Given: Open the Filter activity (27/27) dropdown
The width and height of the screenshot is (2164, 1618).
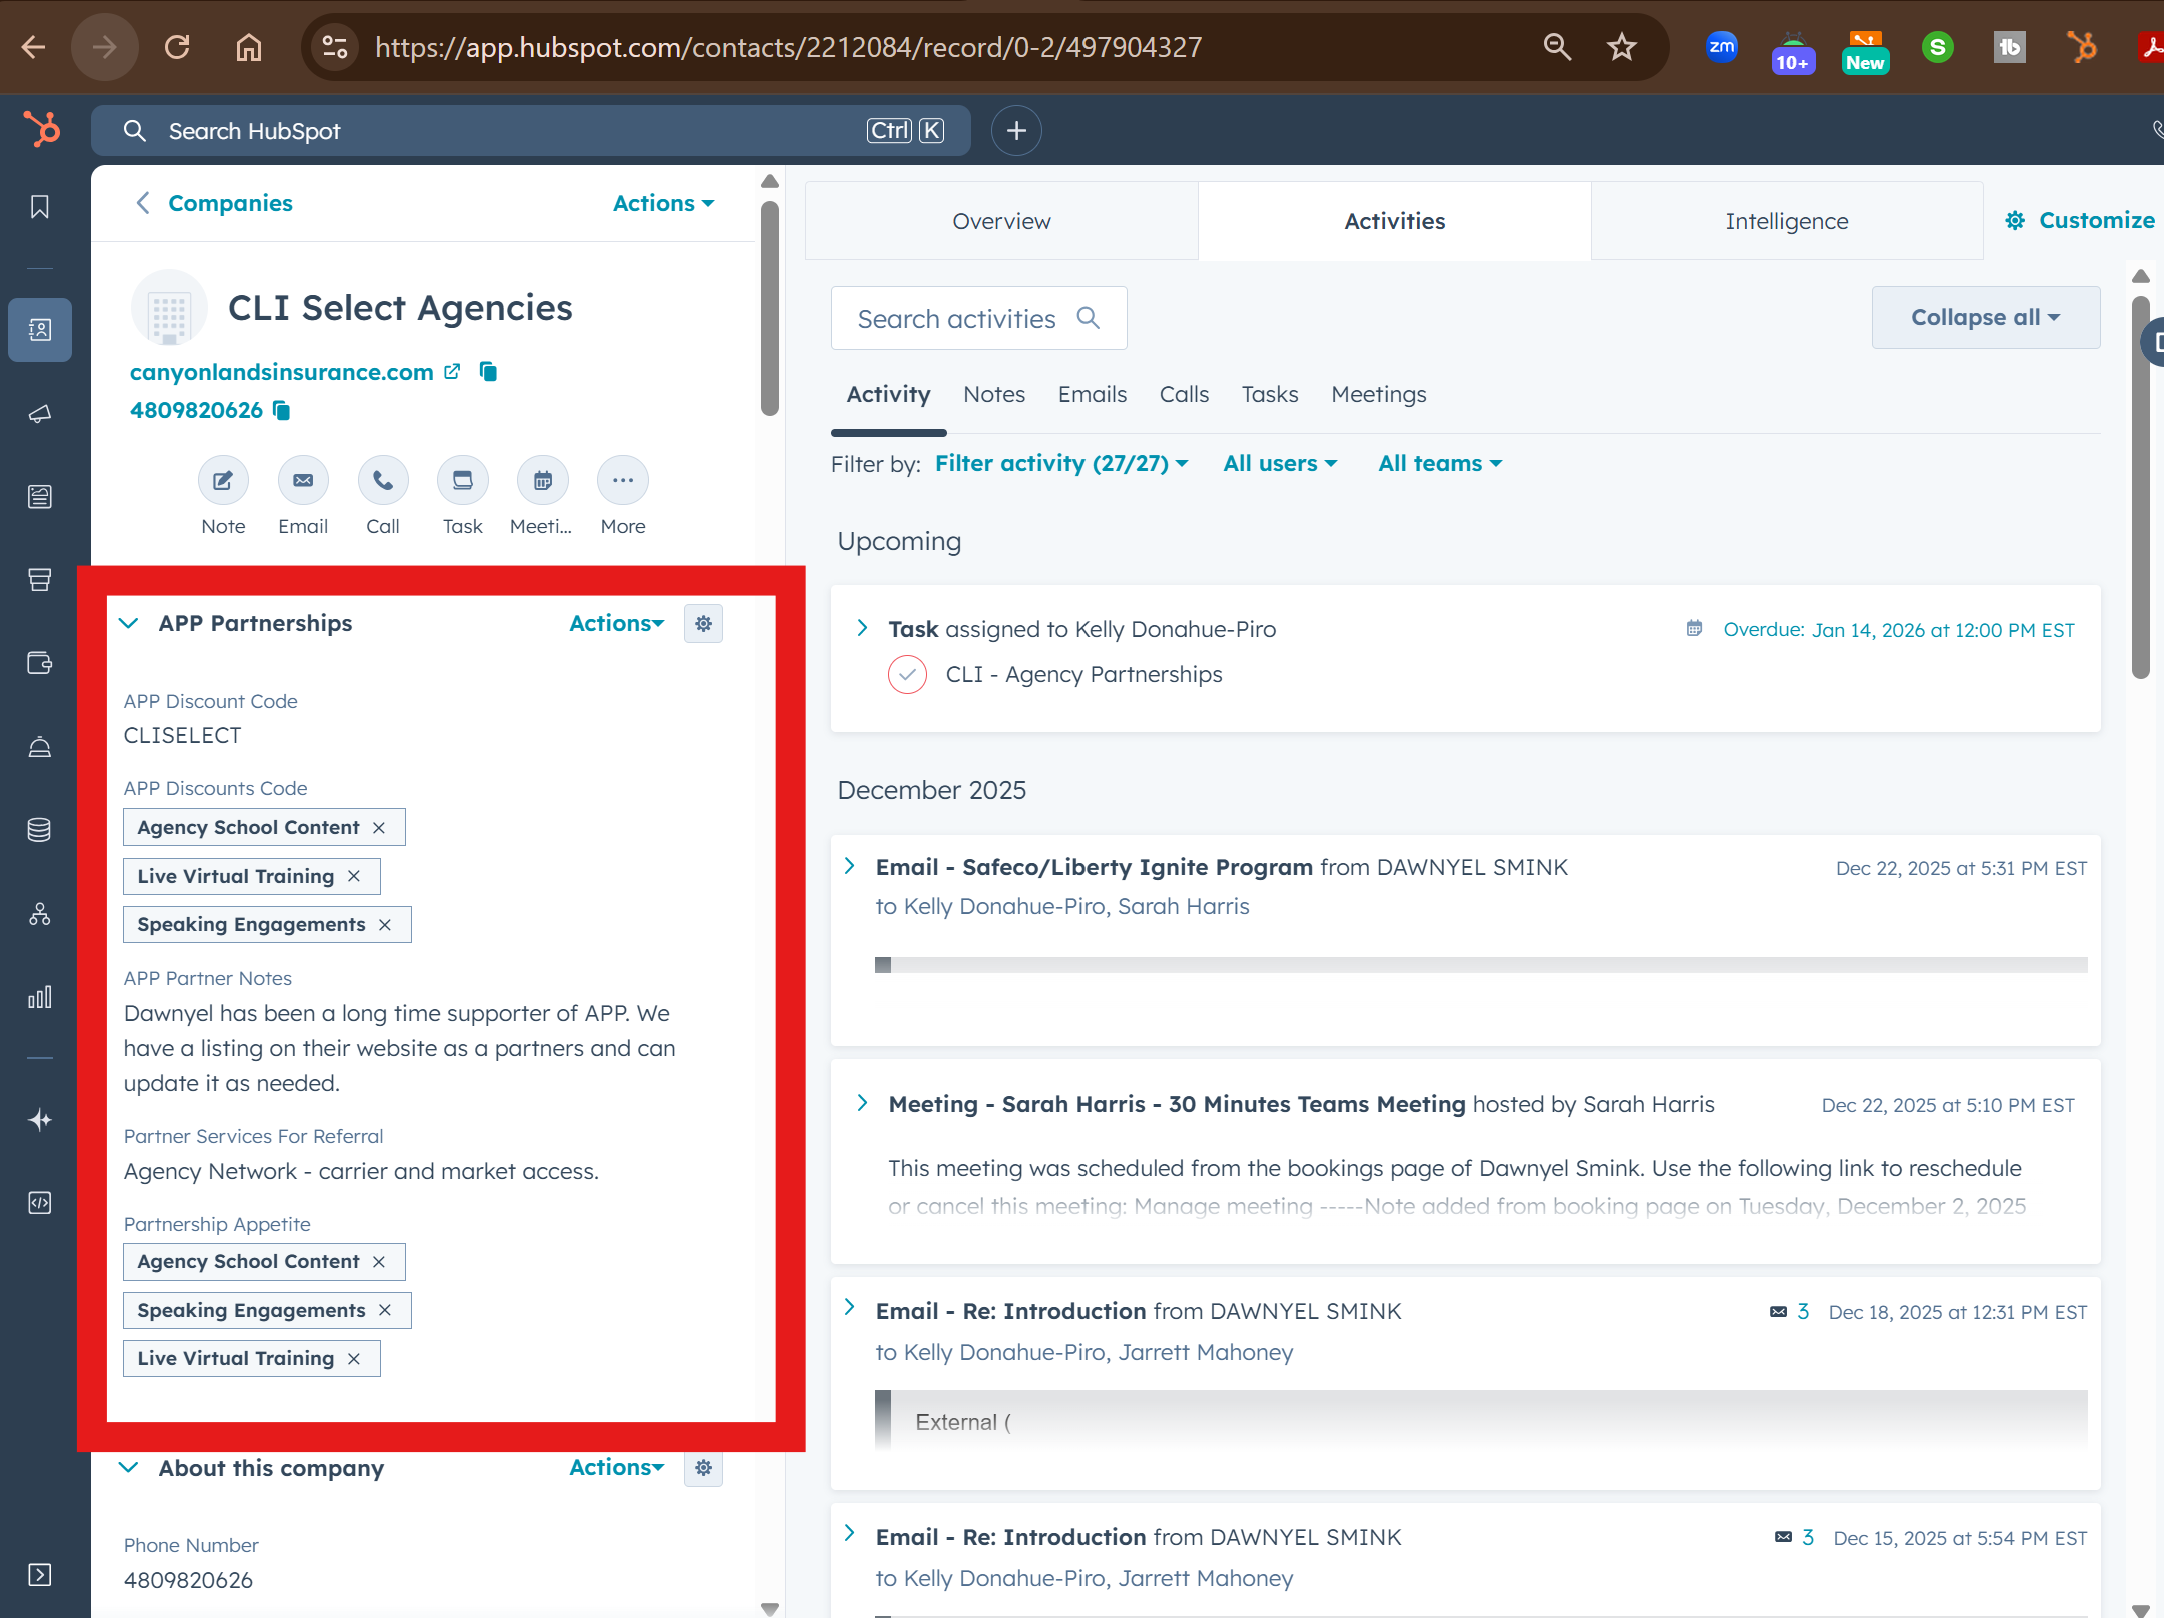Looking at the screenshot, I should 1061,464.
